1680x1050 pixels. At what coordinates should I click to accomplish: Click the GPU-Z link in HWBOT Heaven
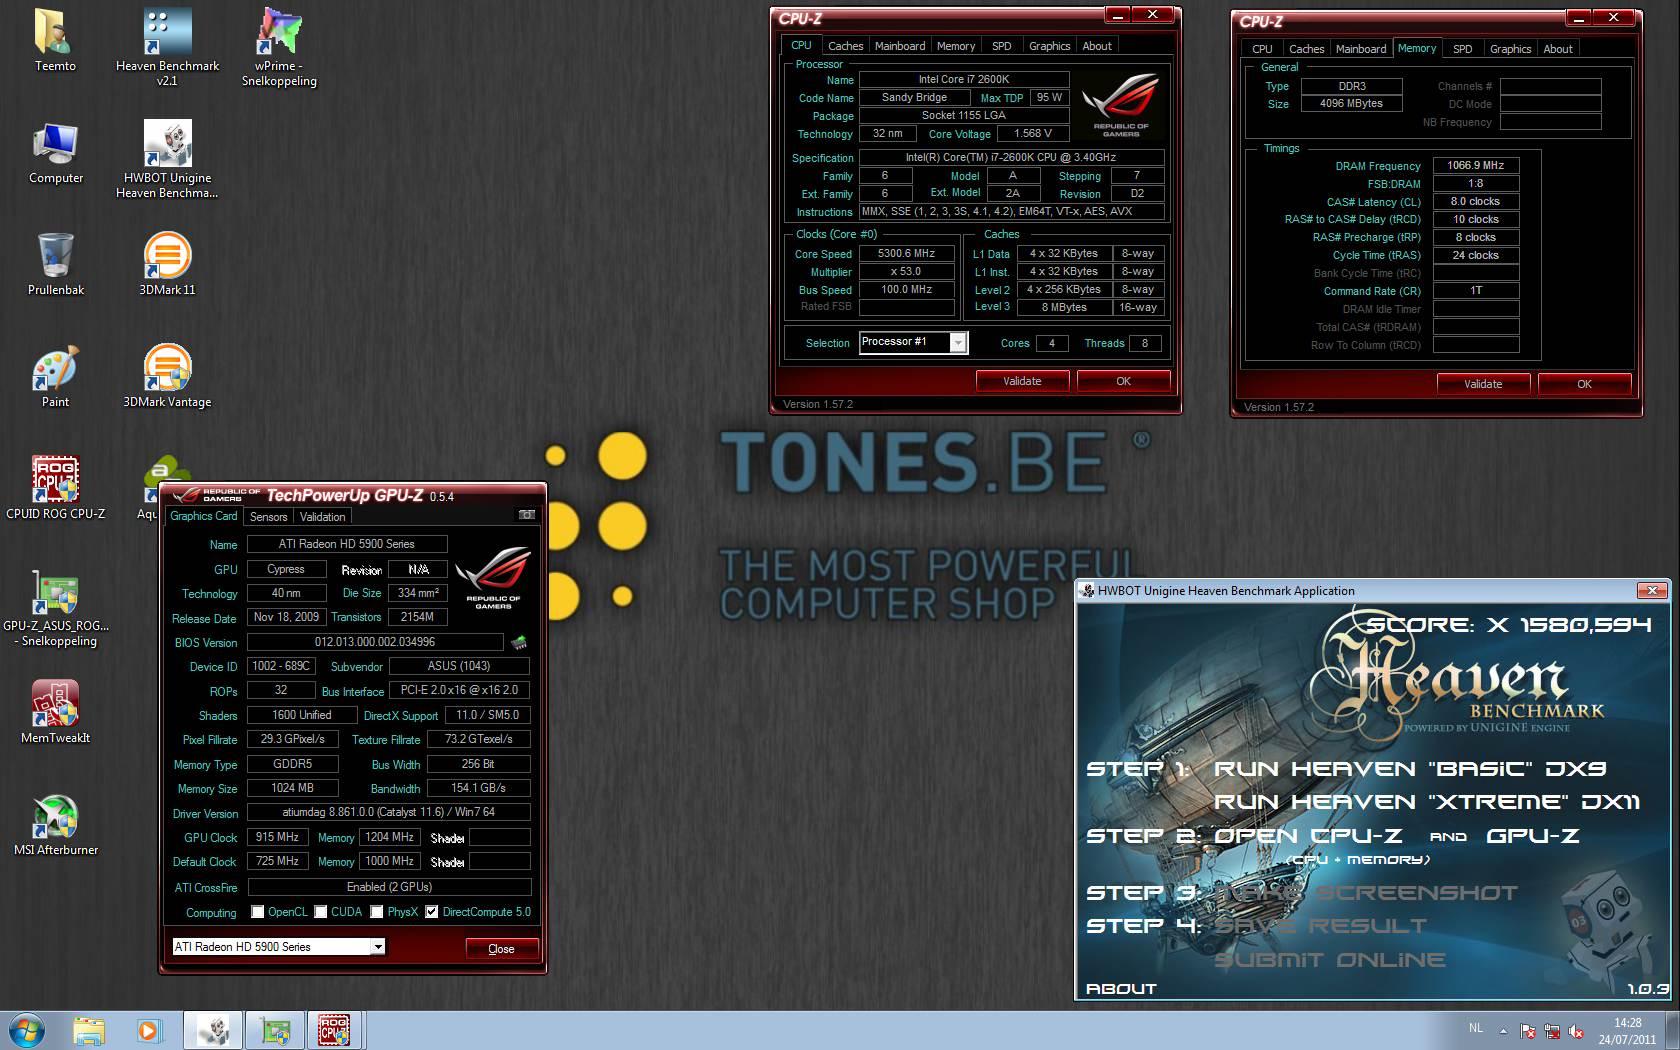point(1532,836)
